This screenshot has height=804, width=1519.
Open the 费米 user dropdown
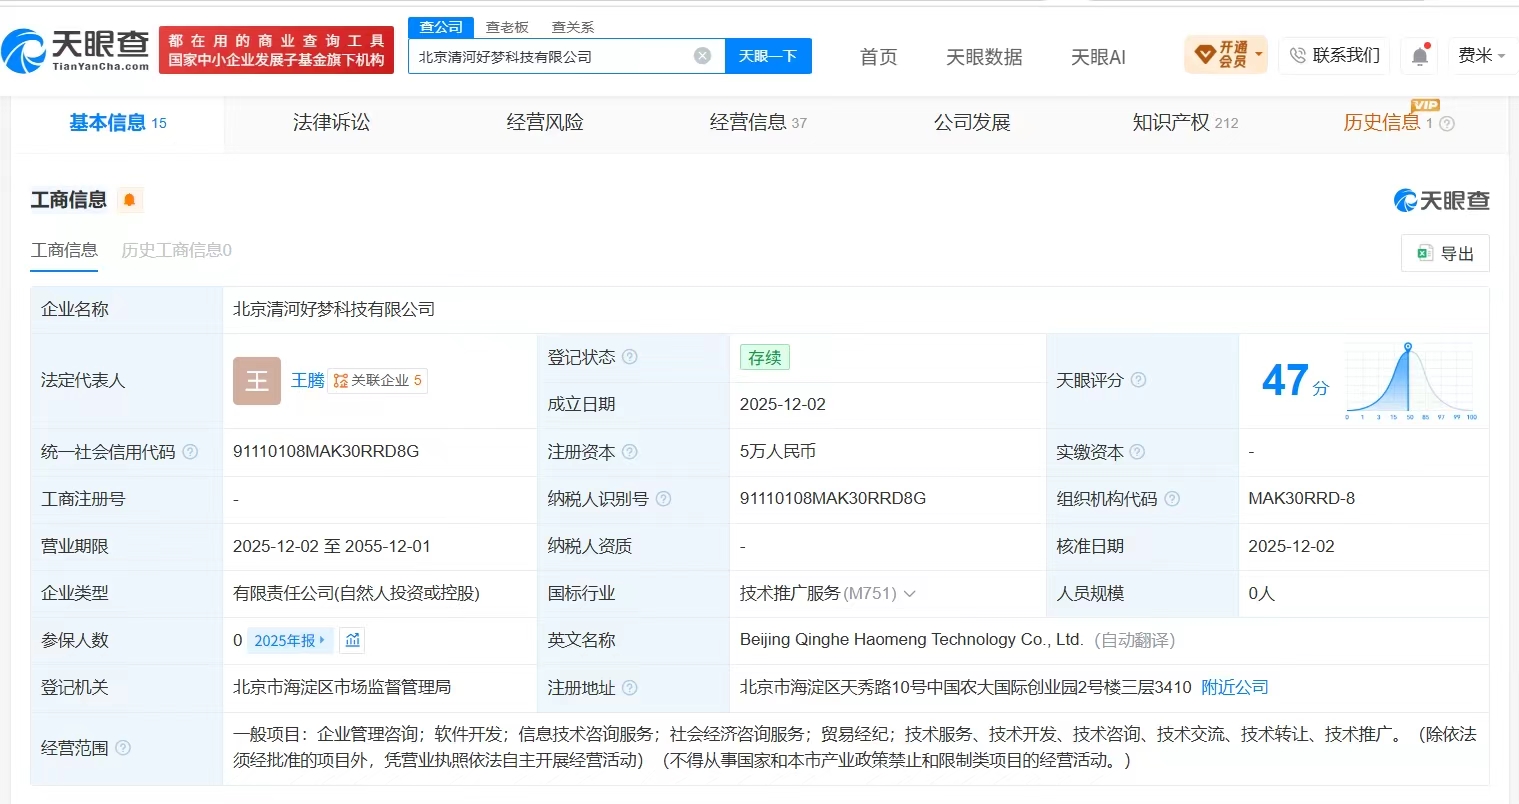[1482, 56]
